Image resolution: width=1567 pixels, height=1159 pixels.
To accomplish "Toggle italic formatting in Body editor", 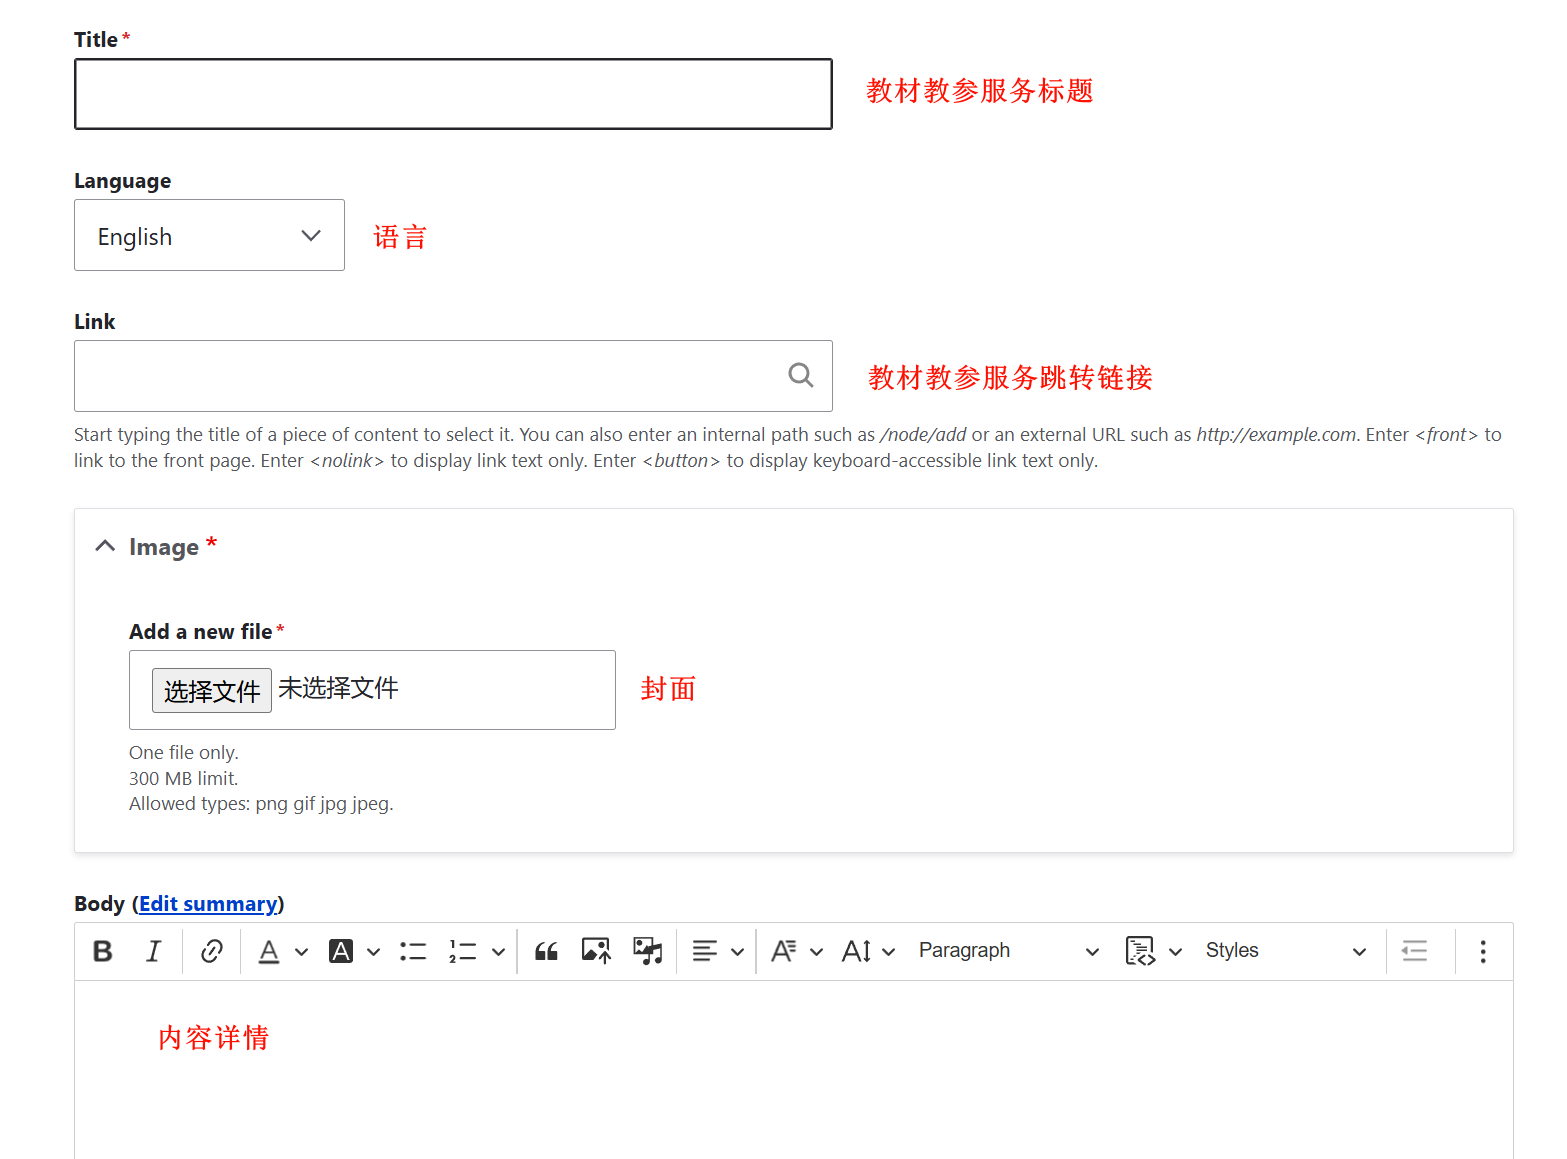I will pos(153,951).
